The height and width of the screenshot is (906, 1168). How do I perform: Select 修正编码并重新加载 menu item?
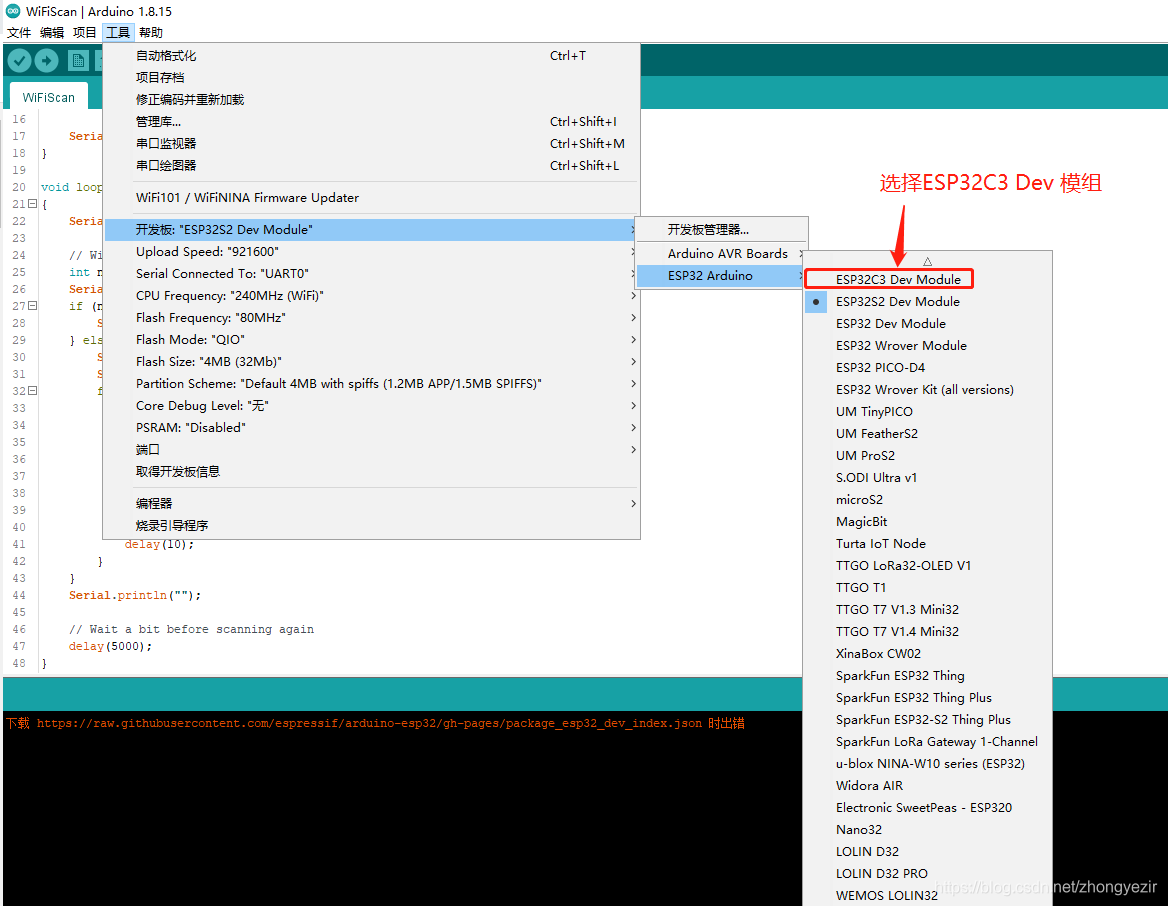point(372,100)
